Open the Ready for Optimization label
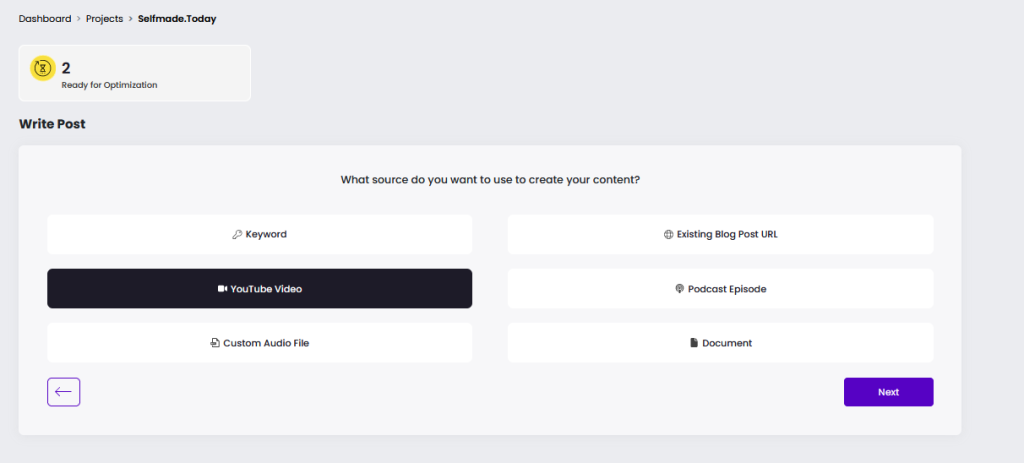This screenshot has height=463, width=1024. tap(109, 85)
